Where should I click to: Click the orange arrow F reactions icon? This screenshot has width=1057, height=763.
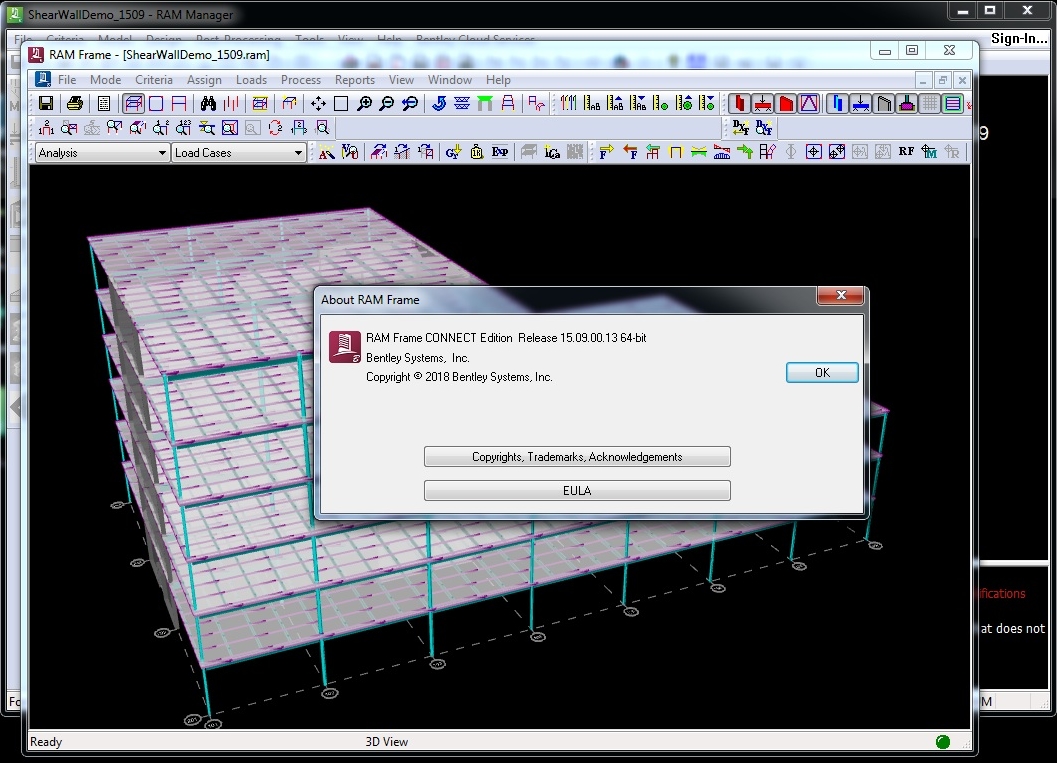click(x=630, y=152)
